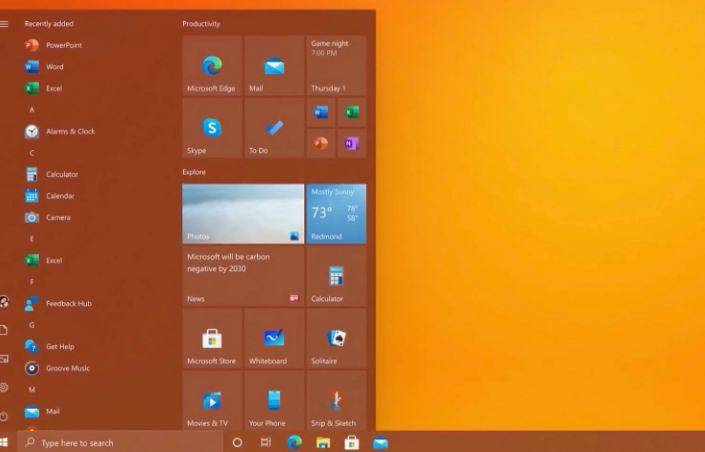Open Alarms & Clock app
Screen dimensions: 705x452
tap(60, 131)
